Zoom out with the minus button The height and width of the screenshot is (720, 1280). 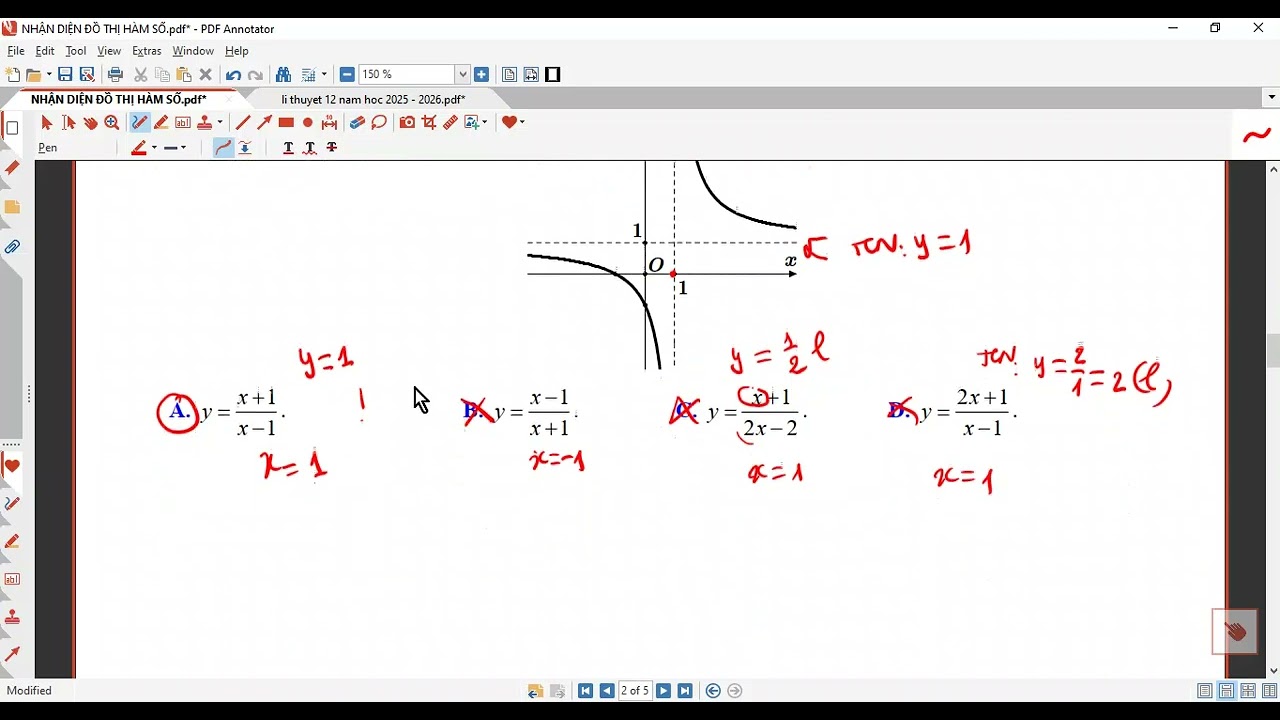pos(347,75)
